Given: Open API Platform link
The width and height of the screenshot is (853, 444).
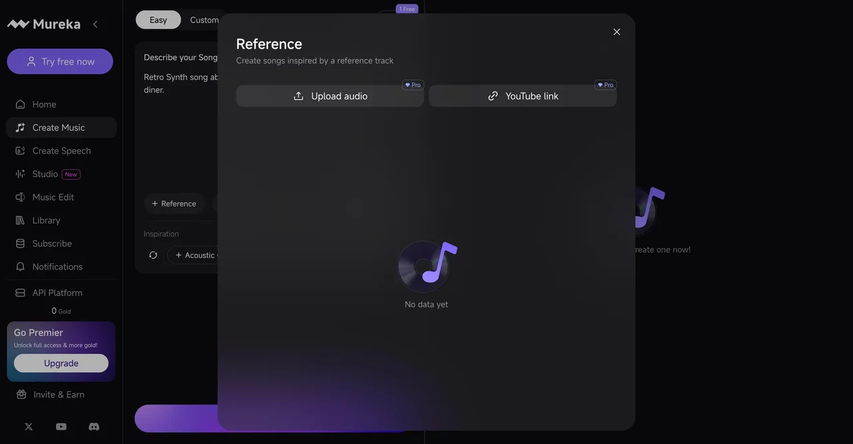Looking at the screenshot, I should point(61,293).
